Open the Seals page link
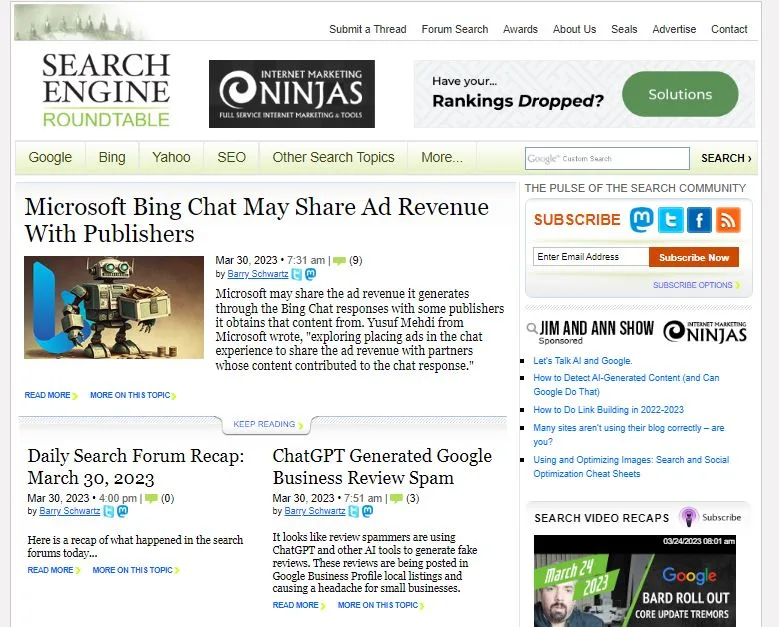 [x=624, y=29]
